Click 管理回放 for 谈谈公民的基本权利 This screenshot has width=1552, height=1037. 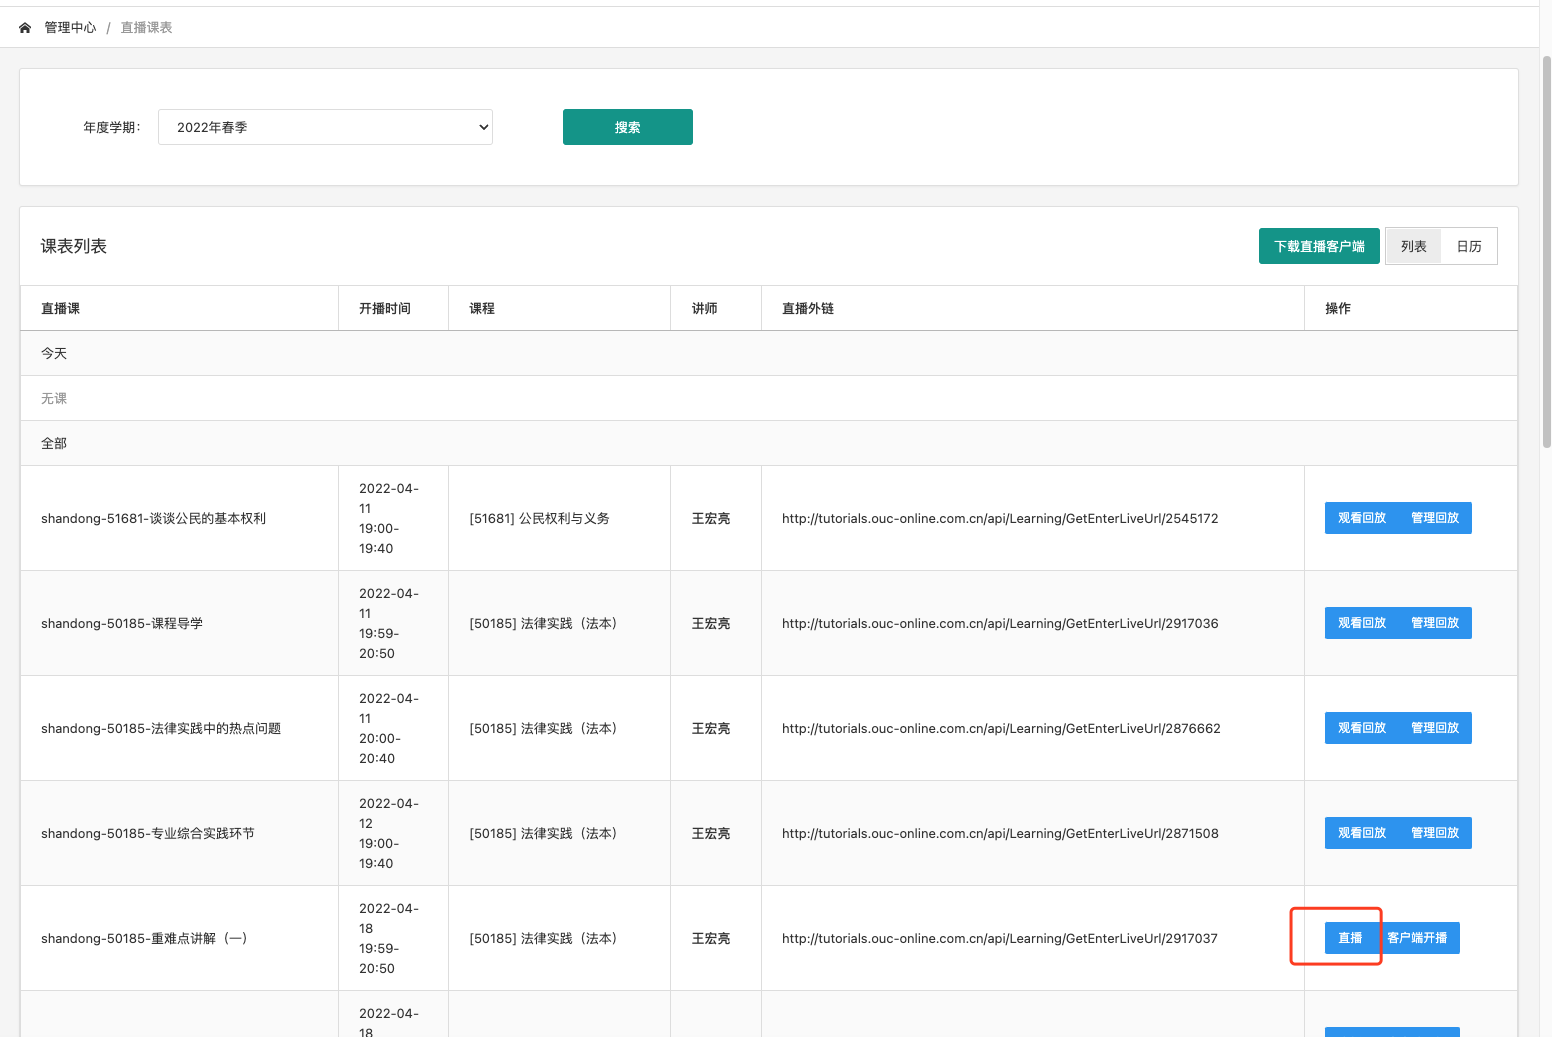point(1435,518)
